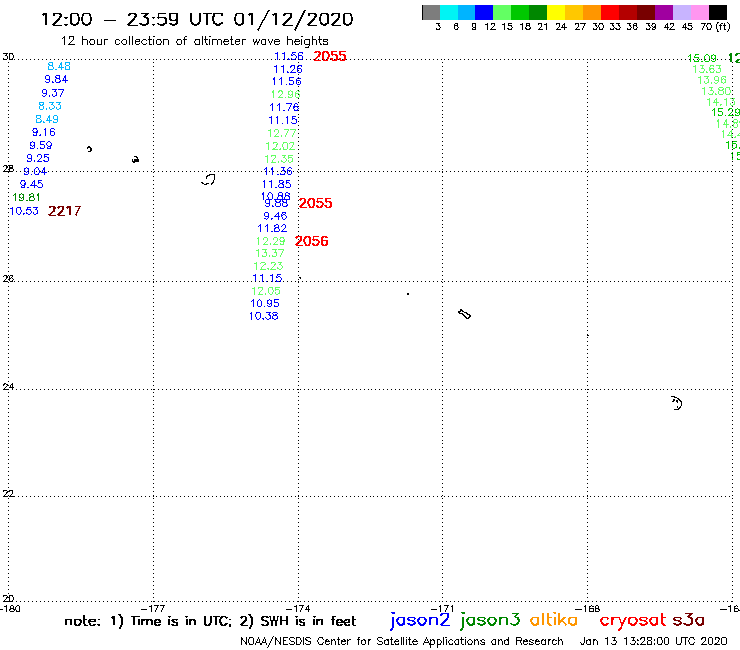
Task: Click the dark red time stamp '2217'
Action: [65, 211]
